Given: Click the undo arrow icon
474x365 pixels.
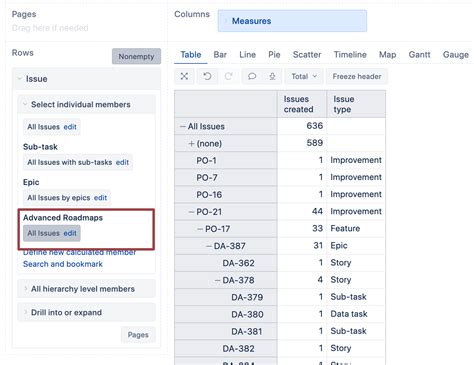Looking at the screenshot, I should click(207, 76).
